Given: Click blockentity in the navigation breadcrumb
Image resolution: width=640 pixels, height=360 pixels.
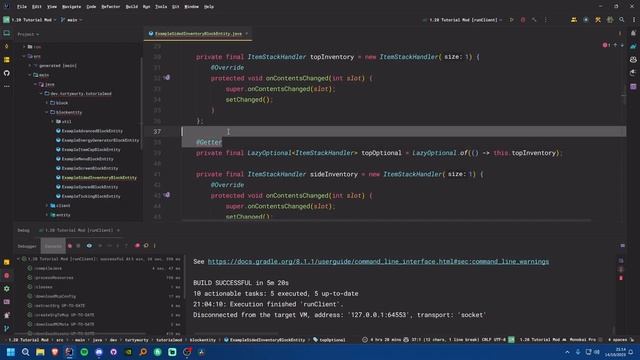Looking at the screenshot, I should point(202,340).
